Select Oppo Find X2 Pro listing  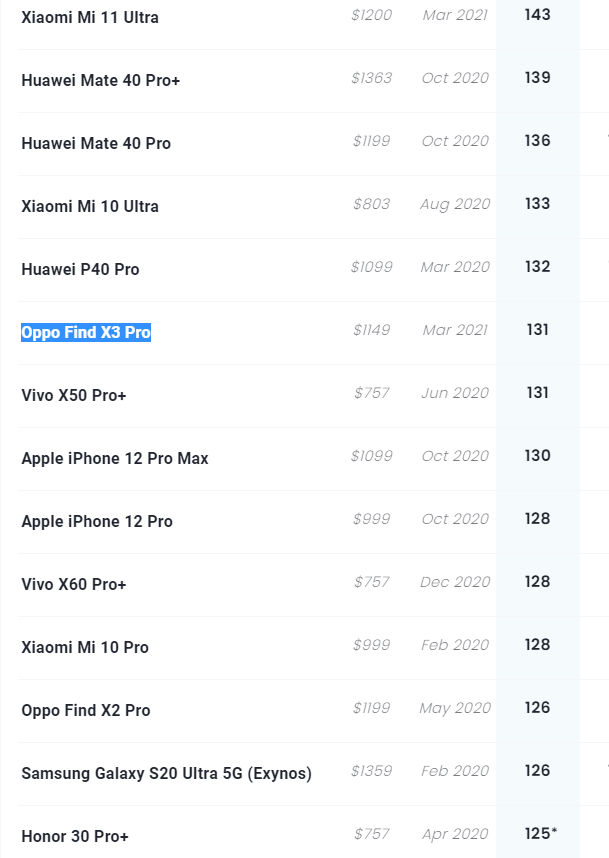(86, 710)
